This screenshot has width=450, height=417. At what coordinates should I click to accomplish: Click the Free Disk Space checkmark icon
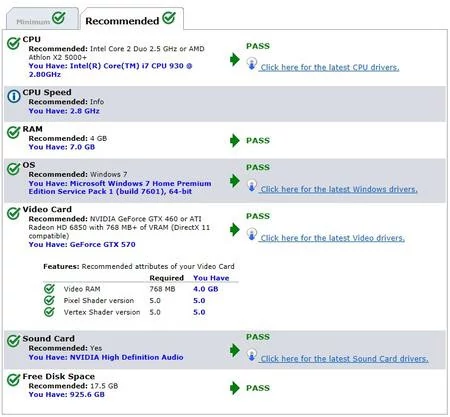click(14, 380)
